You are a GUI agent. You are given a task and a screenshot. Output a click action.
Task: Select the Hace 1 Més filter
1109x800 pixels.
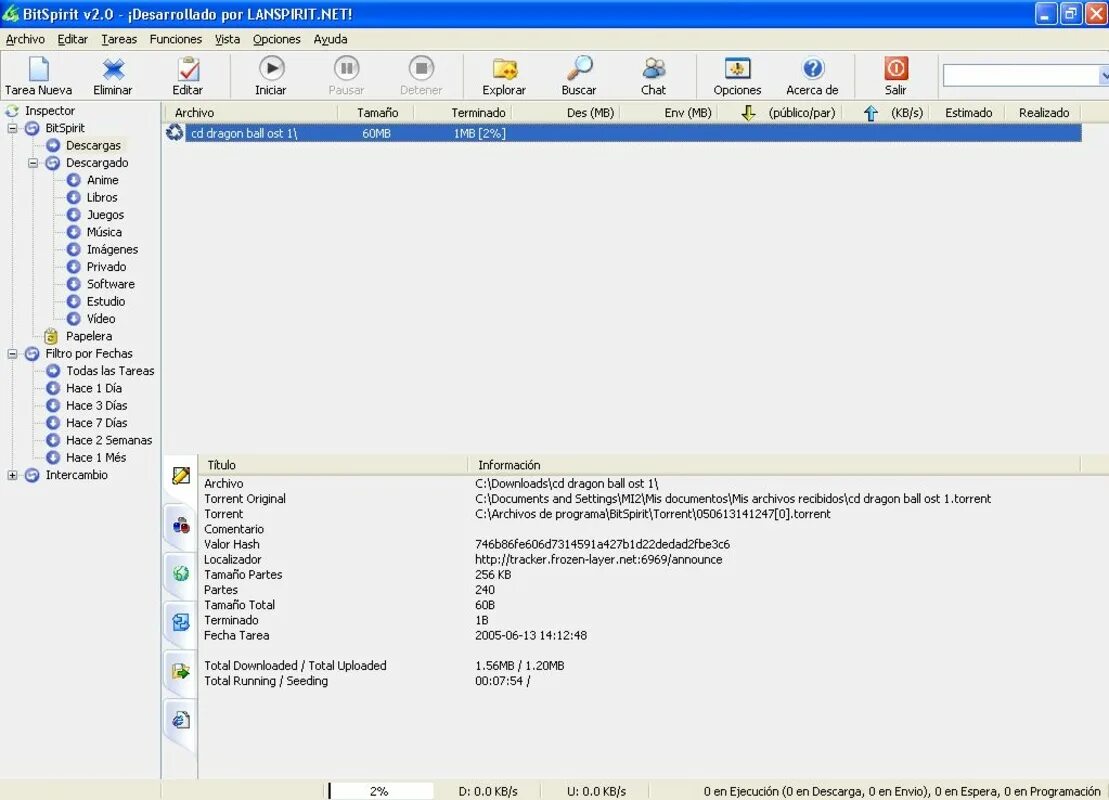[x=95, y=457]
